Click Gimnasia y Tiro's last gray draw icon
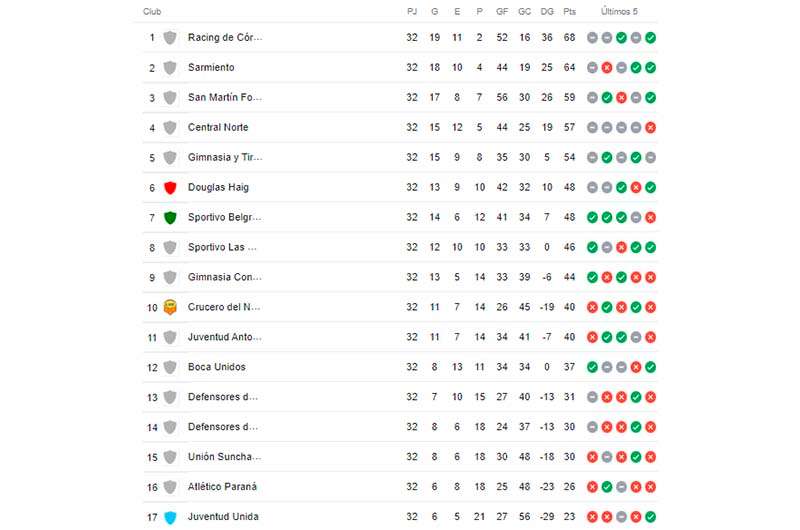800x530 pixels. [x=651, y=158]
